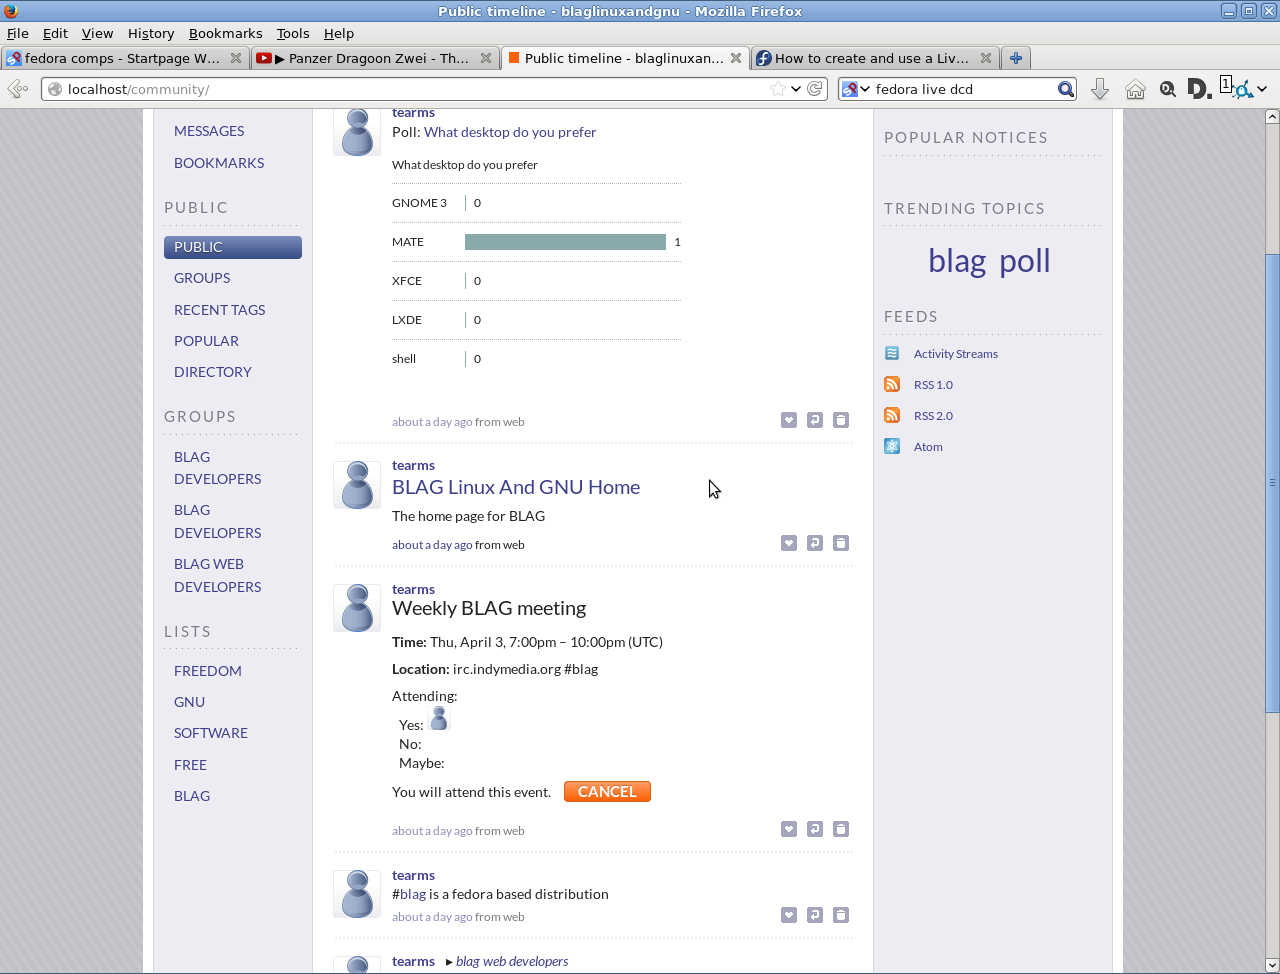Open the URL history dropdown arrow
1280x974 pixels.
tap(796, 89)
